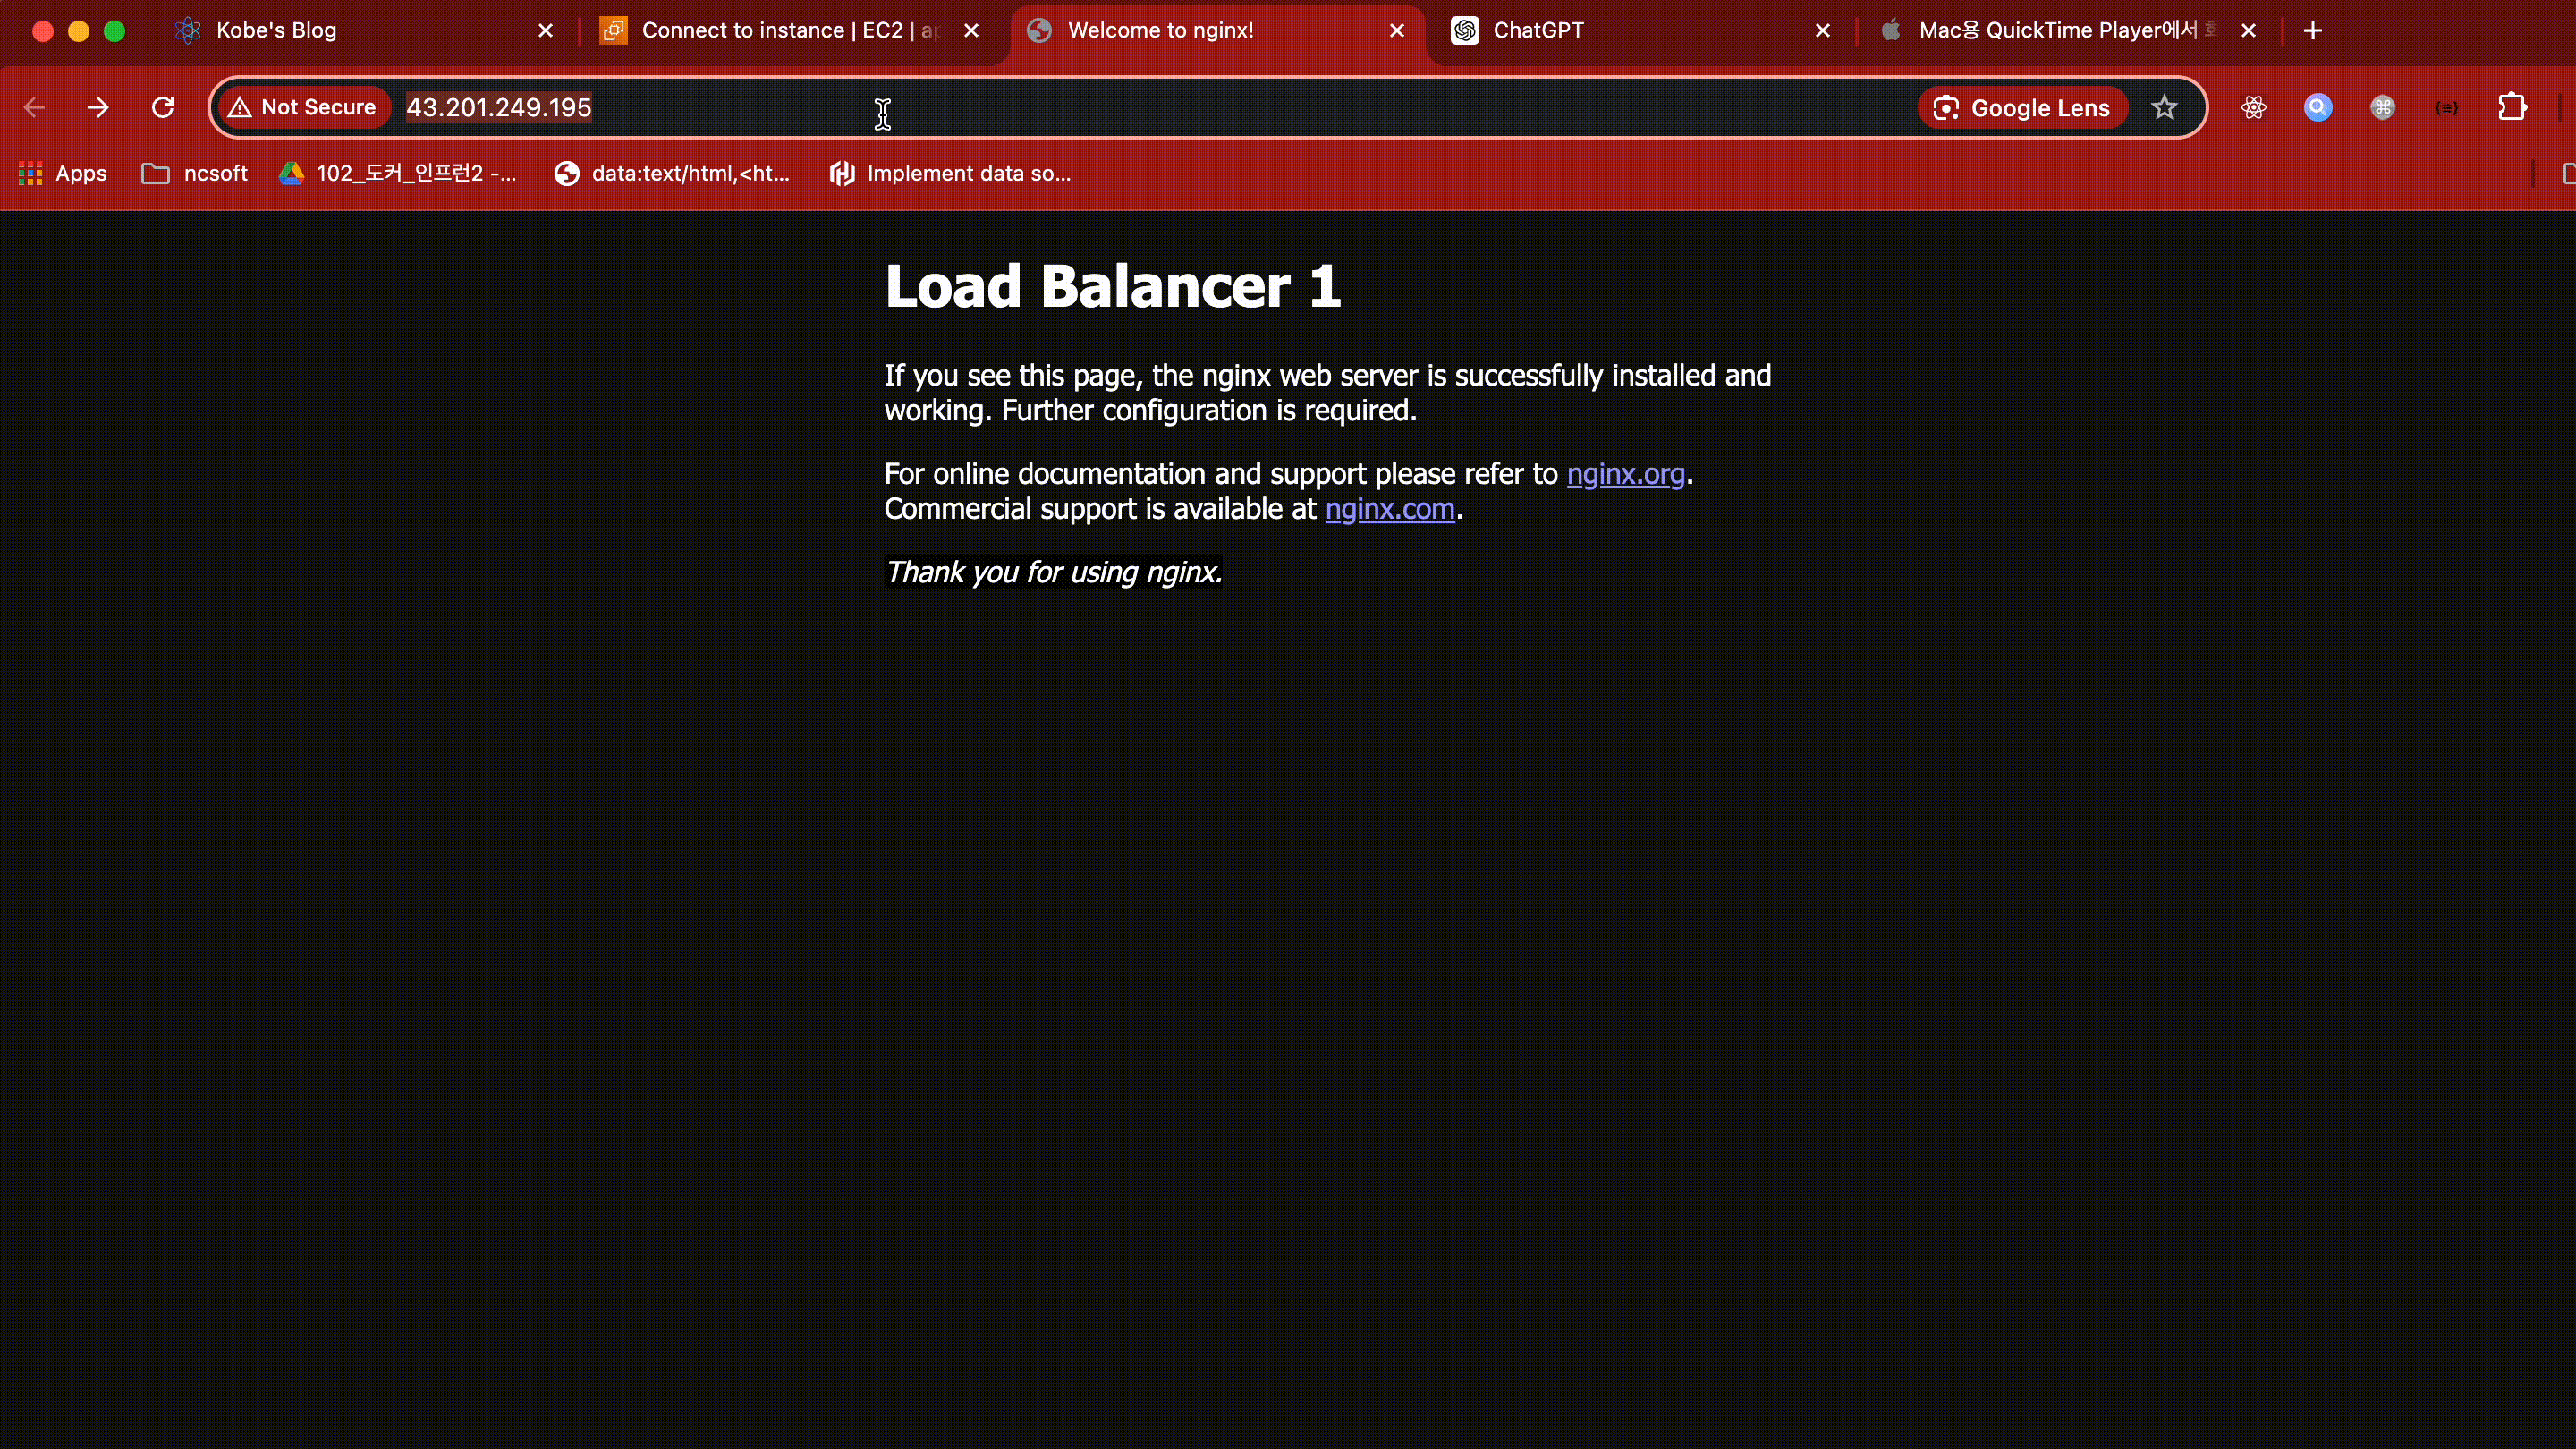Go forward to the next page

click(98, 108)
